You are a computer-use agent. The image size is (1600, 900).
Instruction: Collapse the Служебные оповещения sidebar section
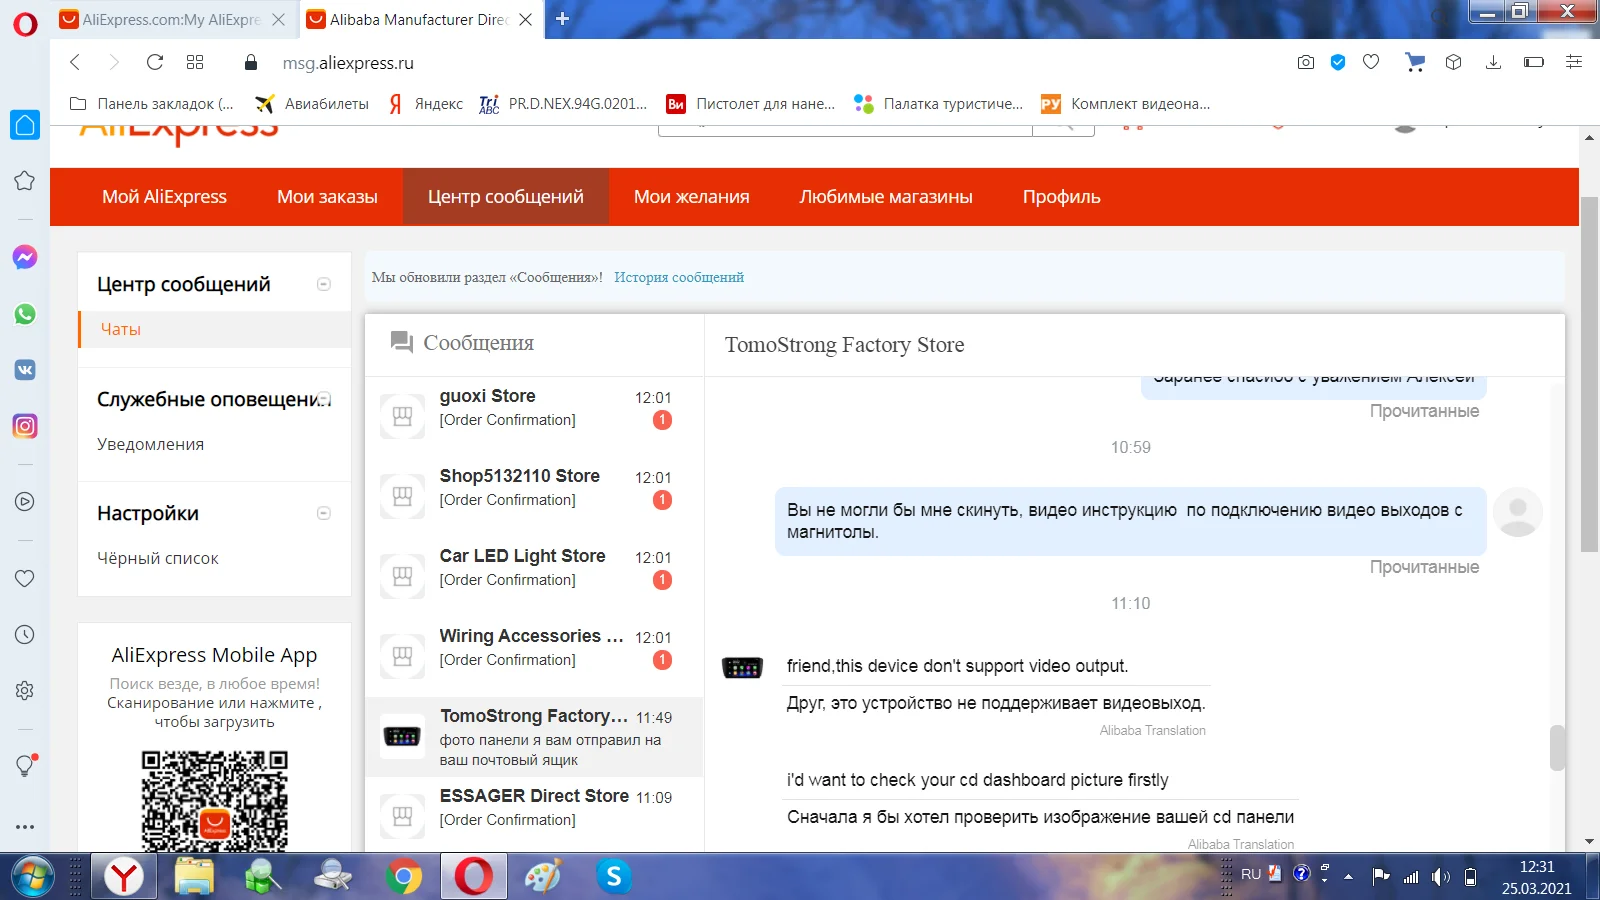(324, 399)
